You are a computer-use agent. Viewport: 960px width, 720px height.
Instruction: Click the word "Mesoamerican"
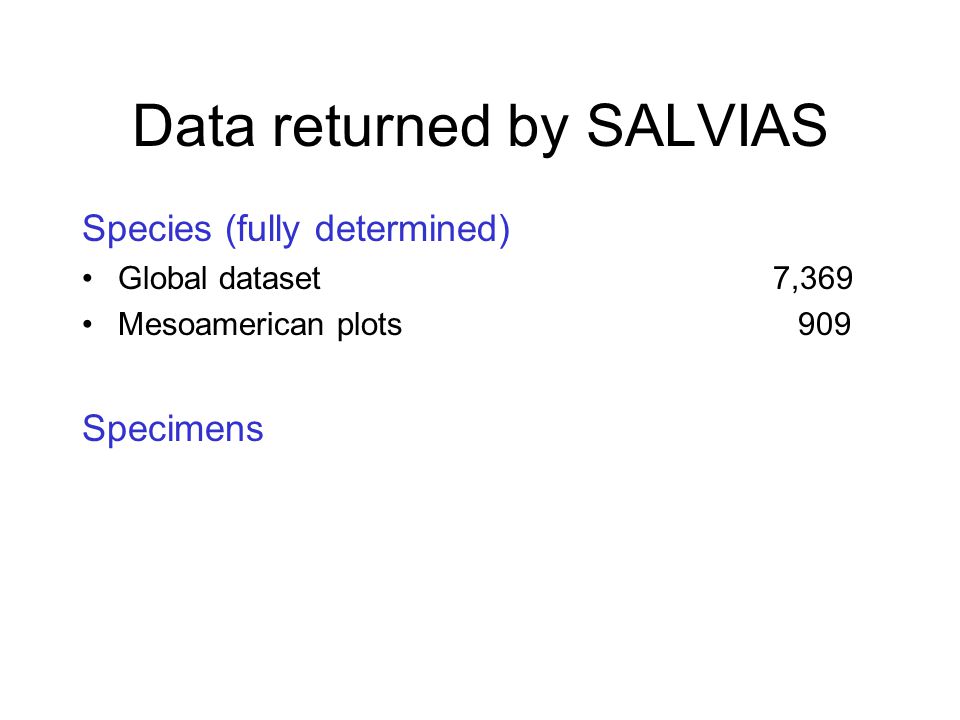pos(221,324)
